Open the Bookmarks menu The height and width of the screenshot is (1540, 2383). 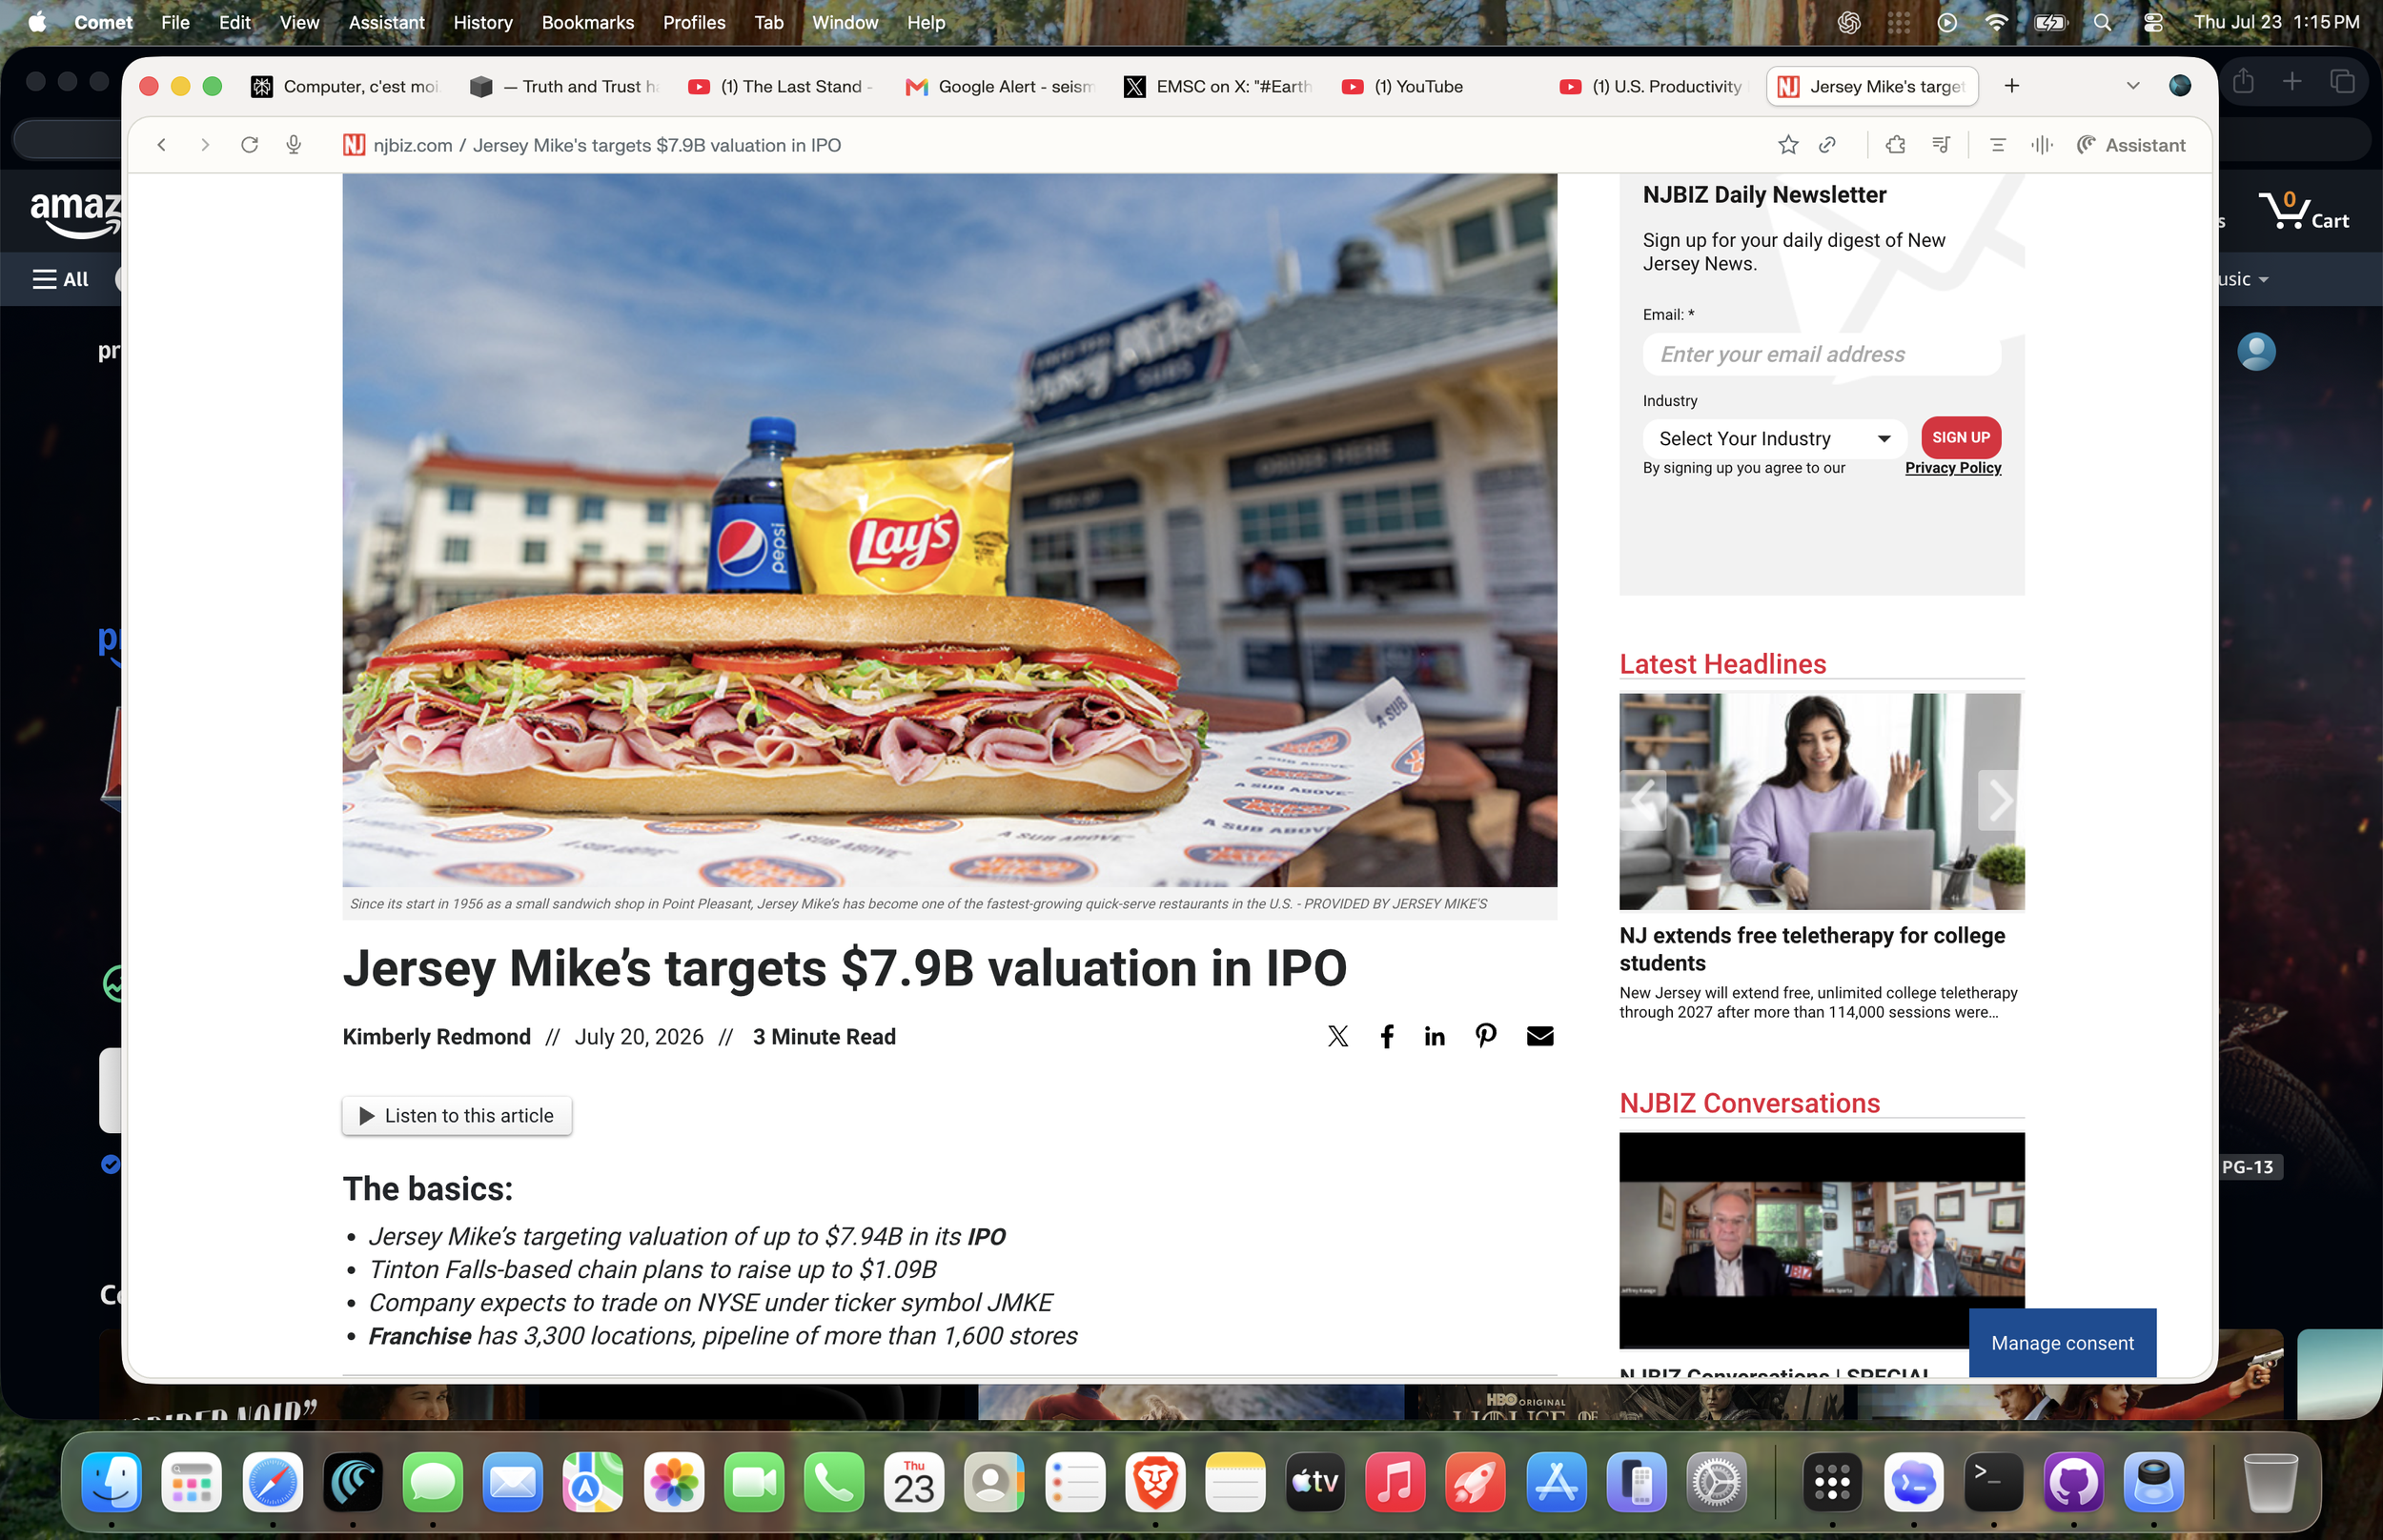click(588, 22)
